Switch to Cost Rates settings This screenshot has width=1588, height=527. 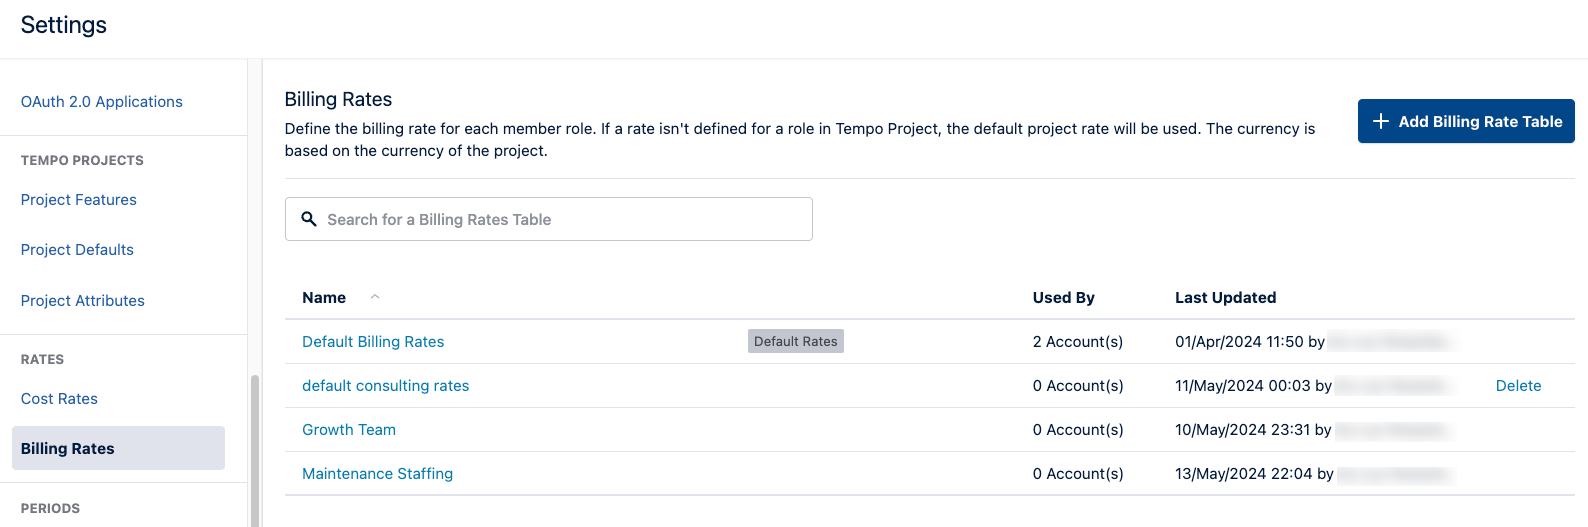59,399
